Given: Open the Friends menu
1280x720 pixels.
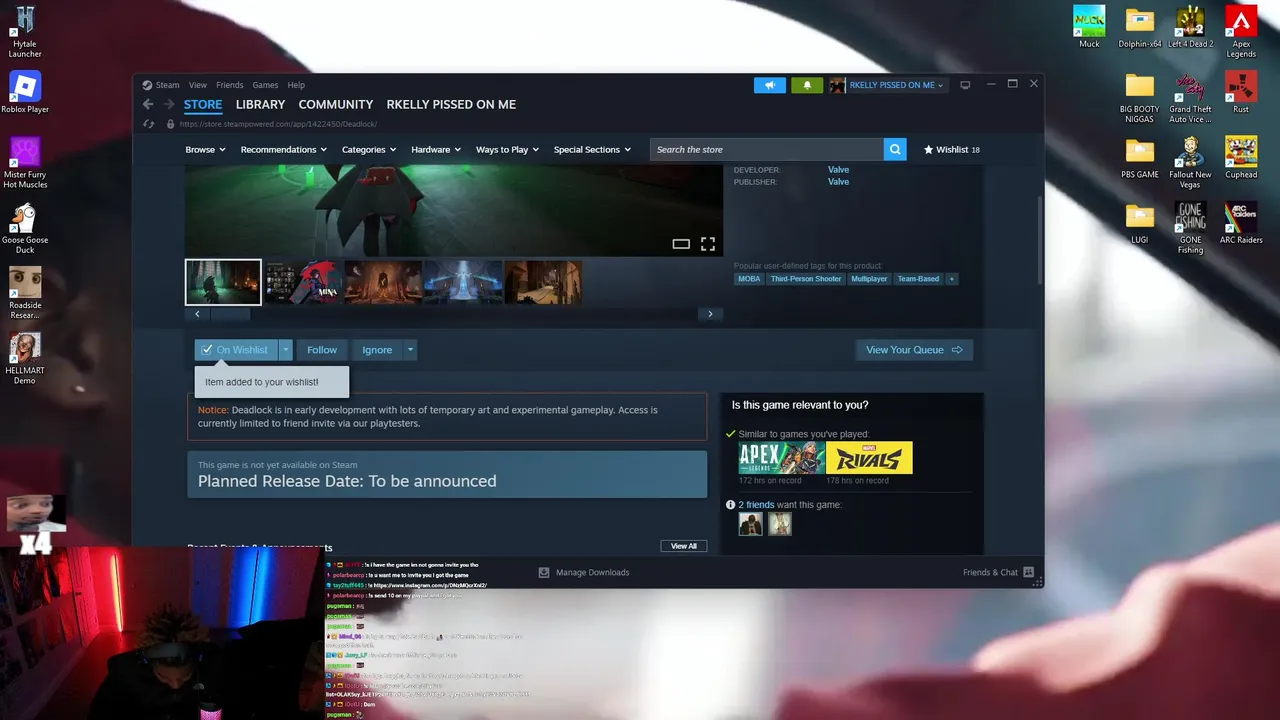Looking at the screenshot, I should [230, 85].
